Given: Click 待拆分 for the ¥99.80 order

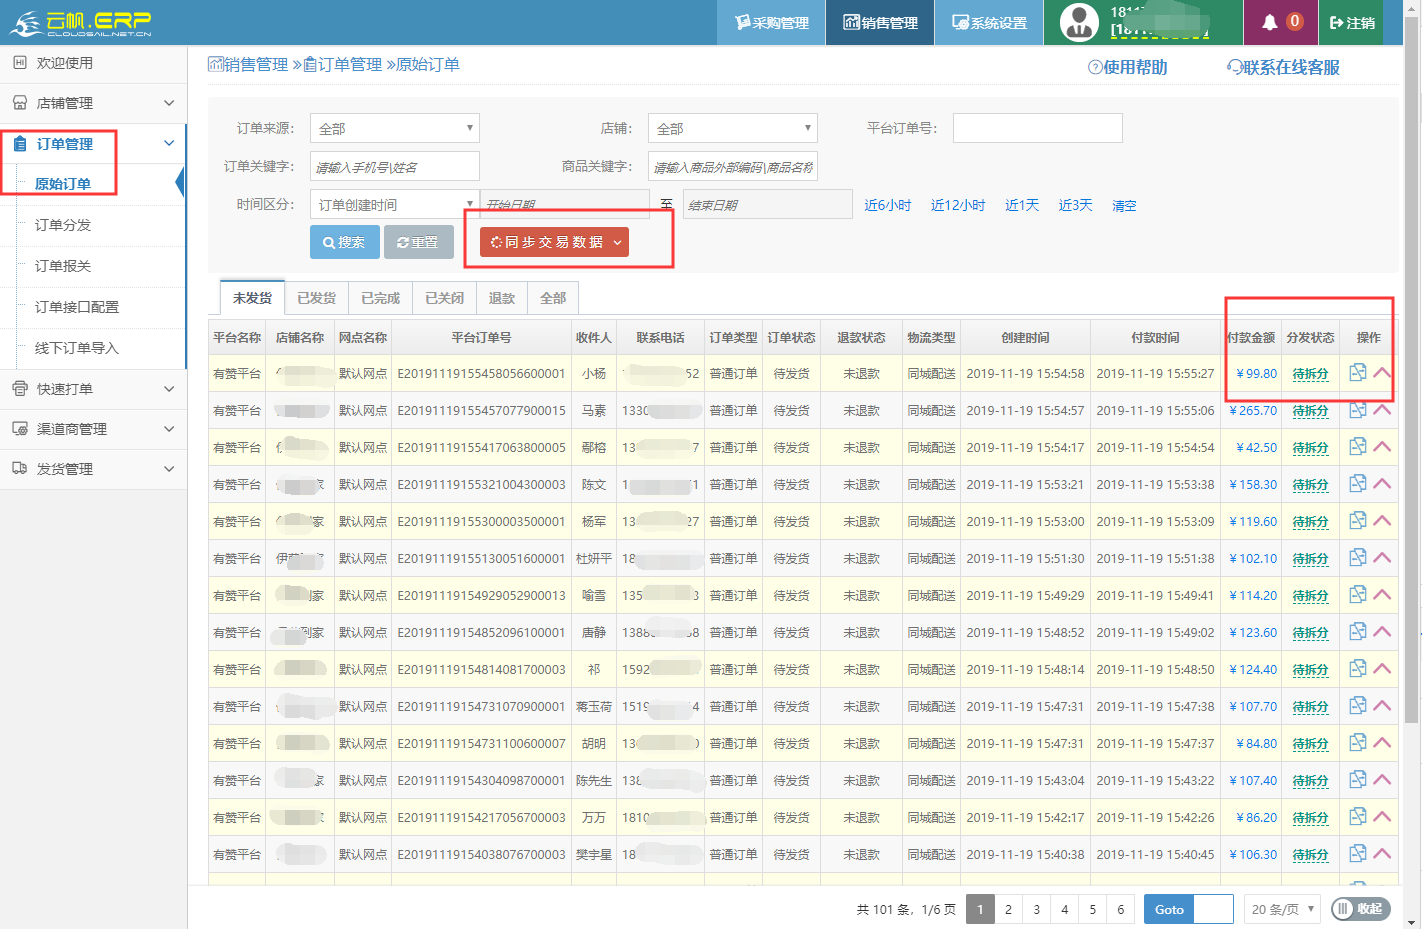Looking at the screenshot, I should 1310,374.
